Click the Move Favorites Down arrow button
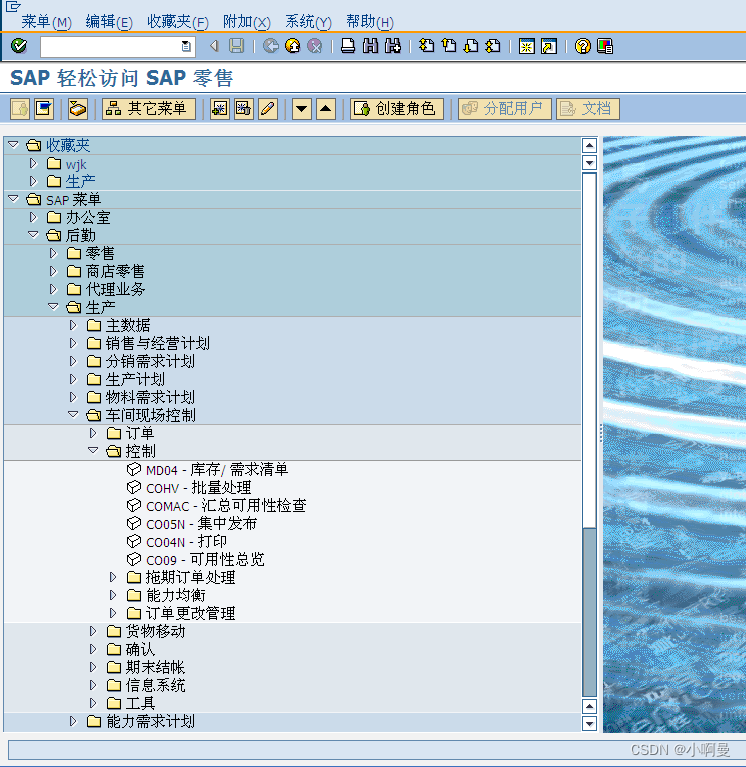 click(302, 109)
